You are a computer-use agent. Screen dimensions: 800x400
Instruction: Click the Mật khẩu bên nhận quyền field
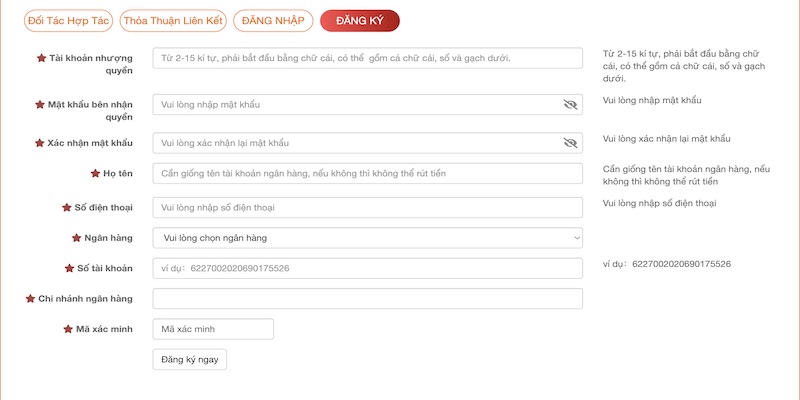coord(357,104)
